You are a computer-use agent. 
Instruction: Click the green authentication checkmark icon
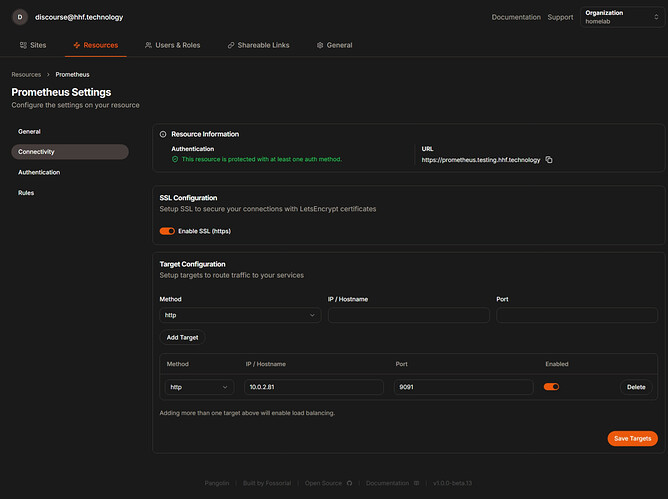175,159
